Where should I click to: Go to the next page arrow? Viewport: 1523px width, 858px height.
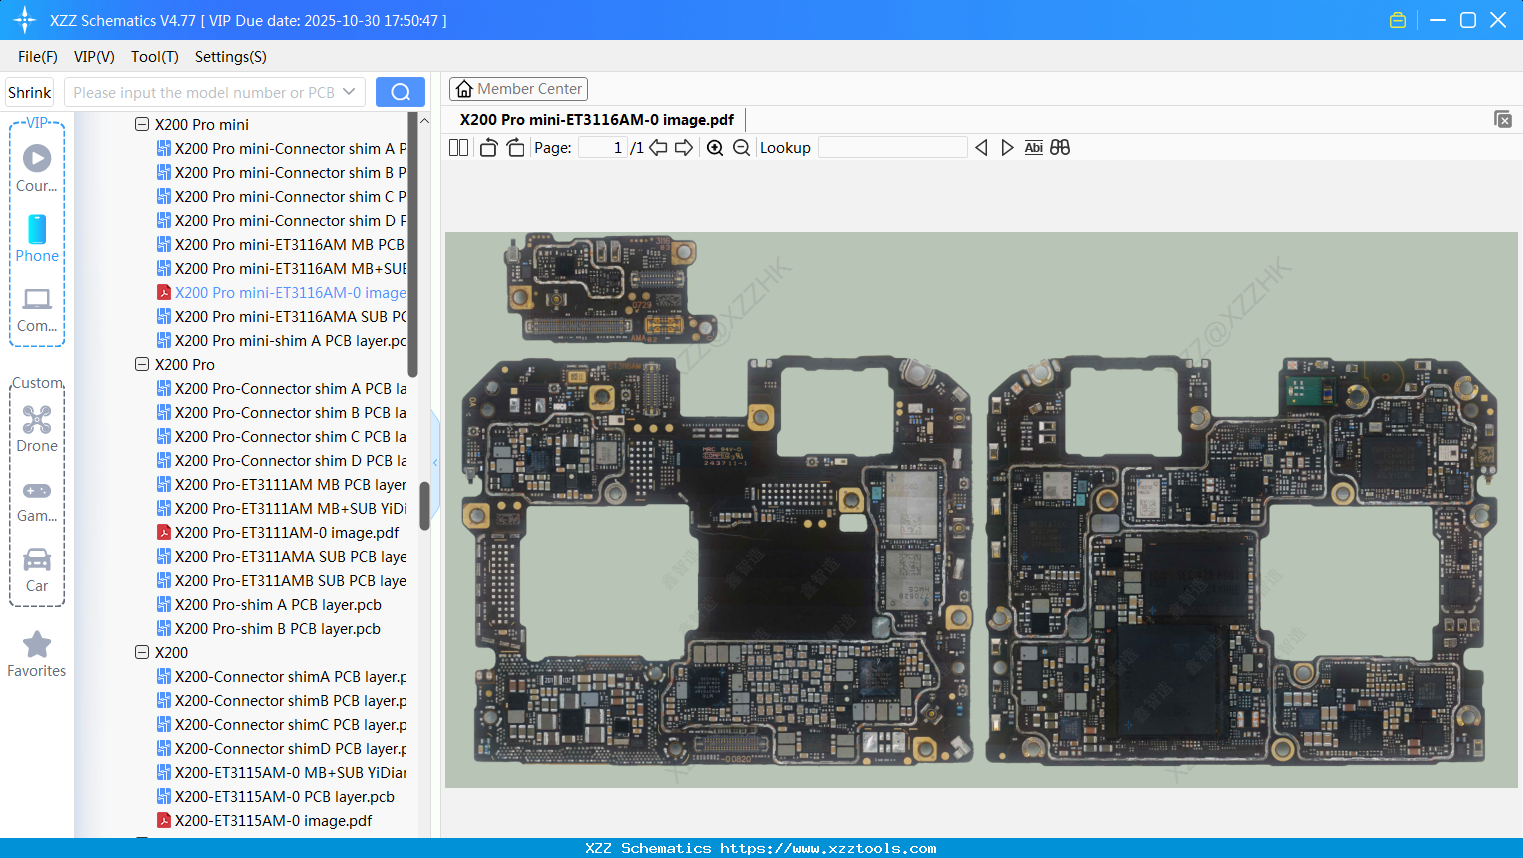684,148
